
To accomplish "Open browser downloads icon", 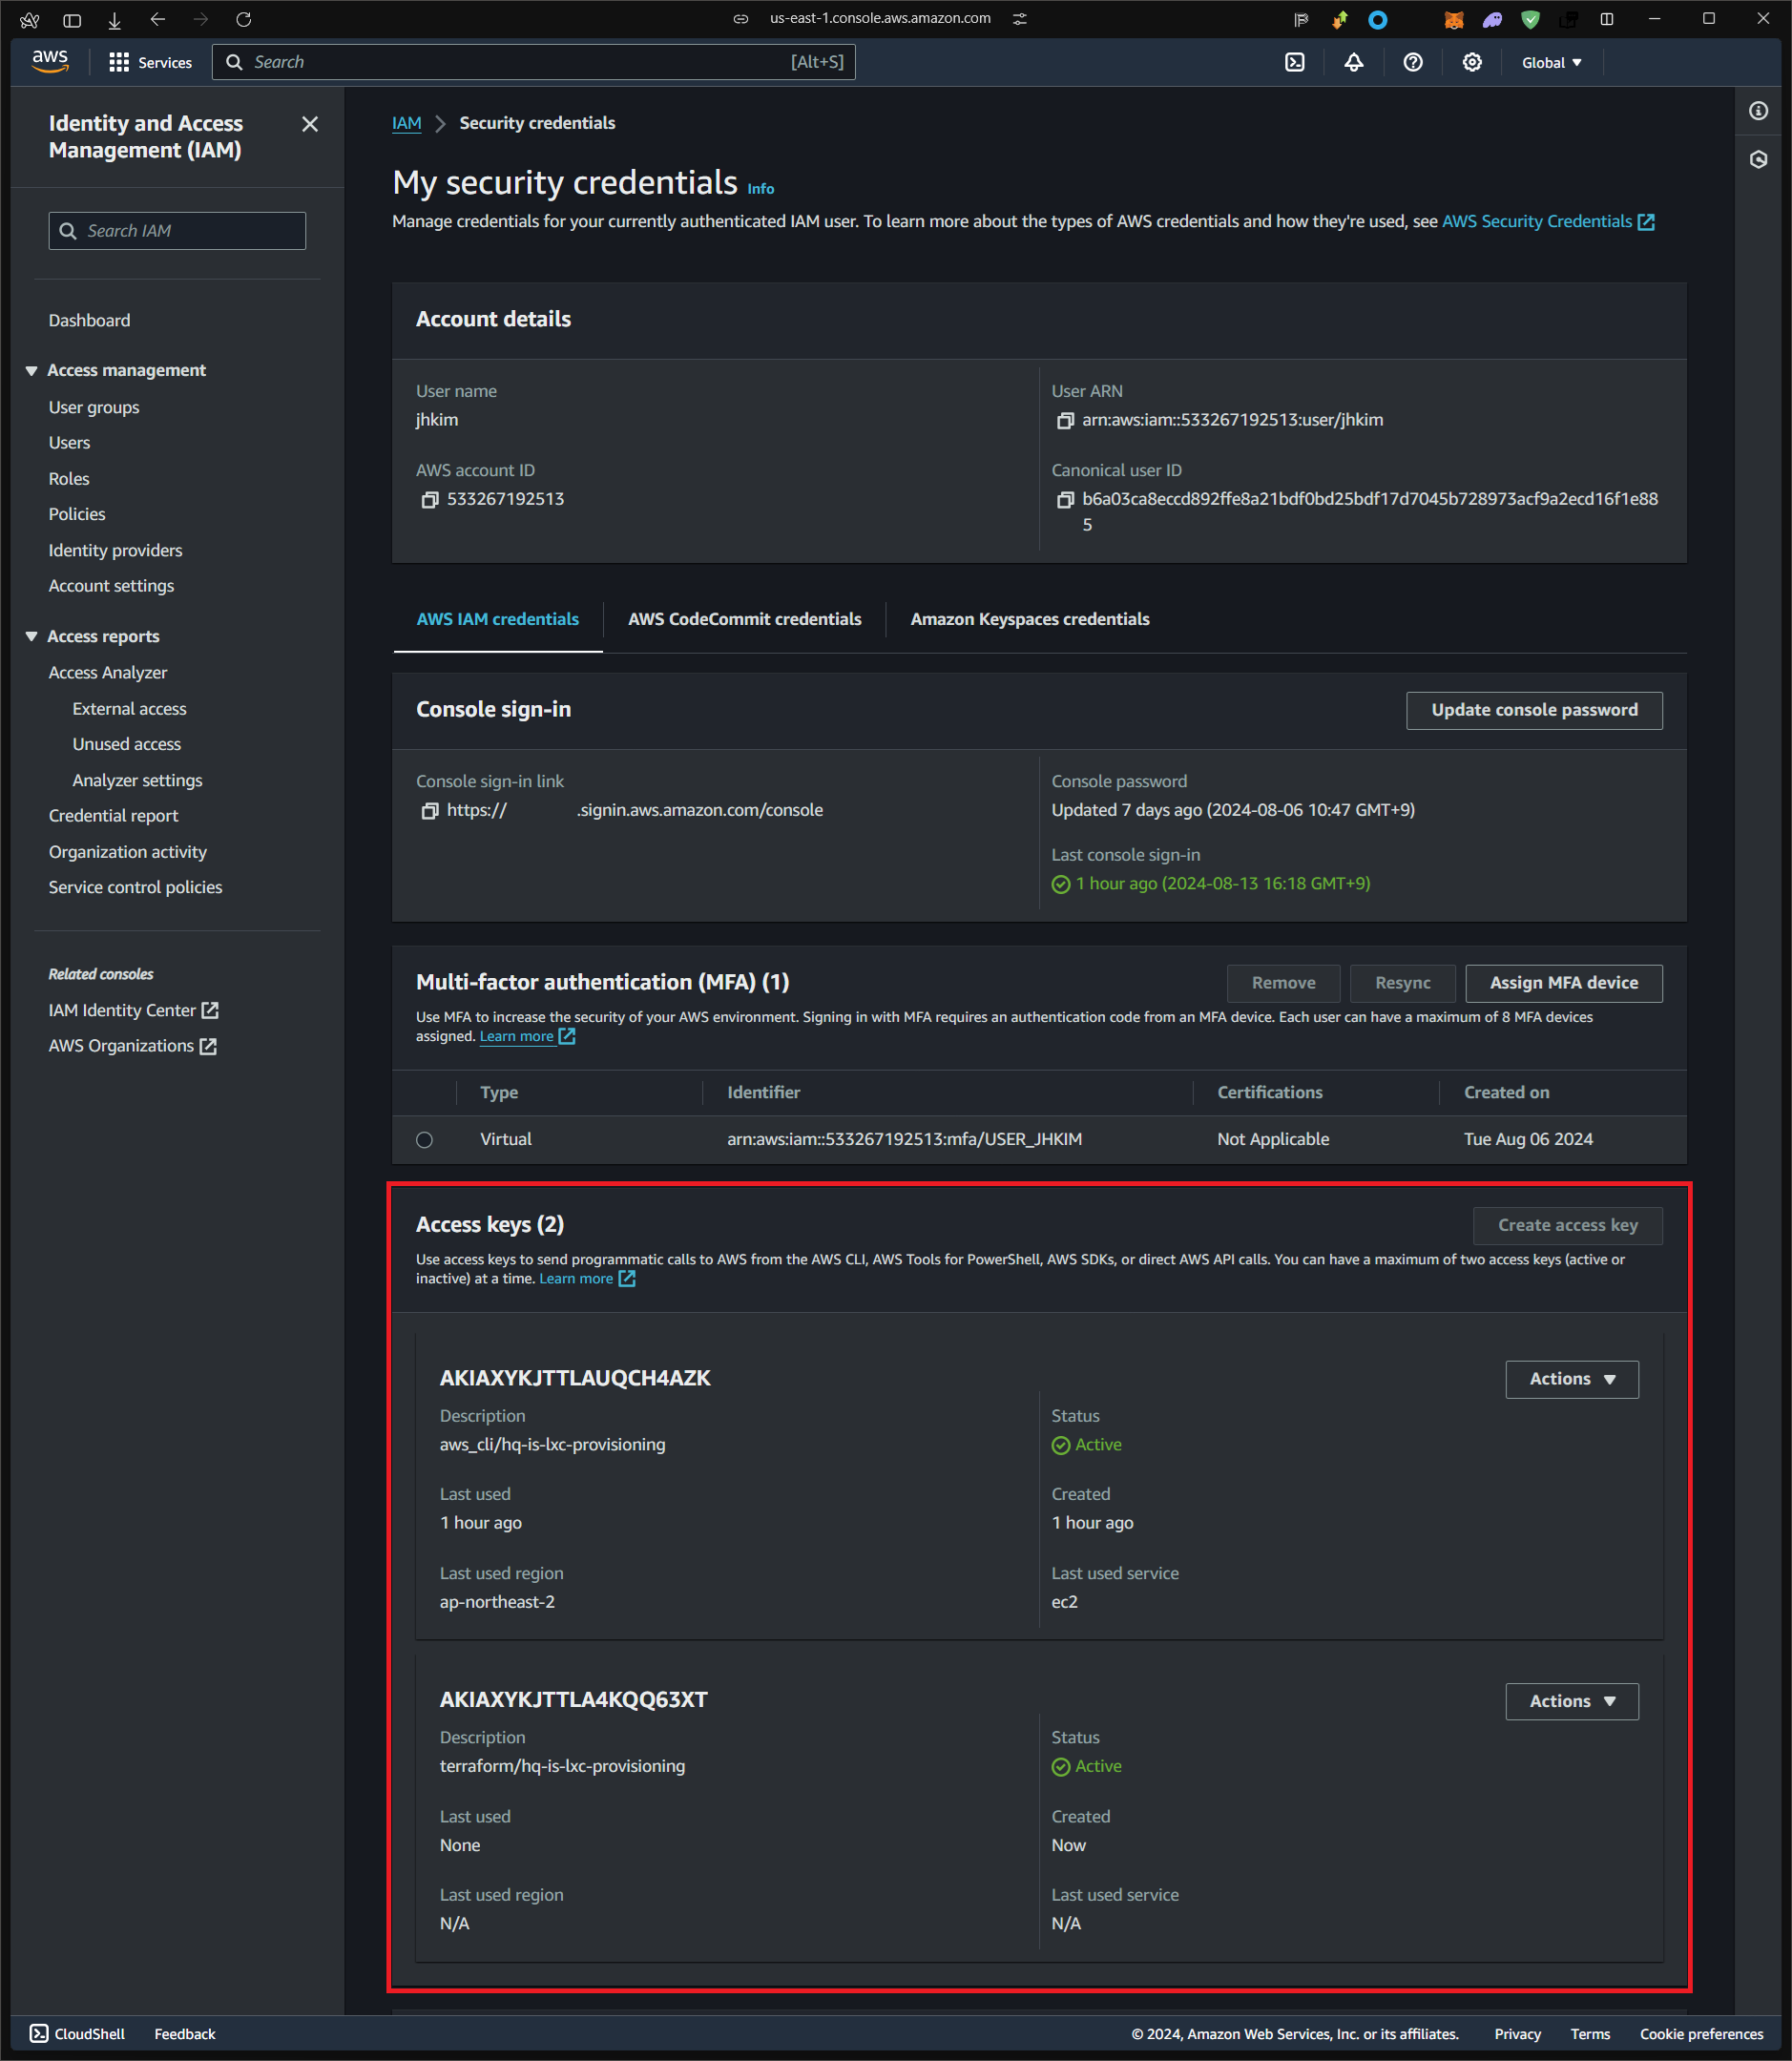I will pyautogui.click(x=114, y=19).
